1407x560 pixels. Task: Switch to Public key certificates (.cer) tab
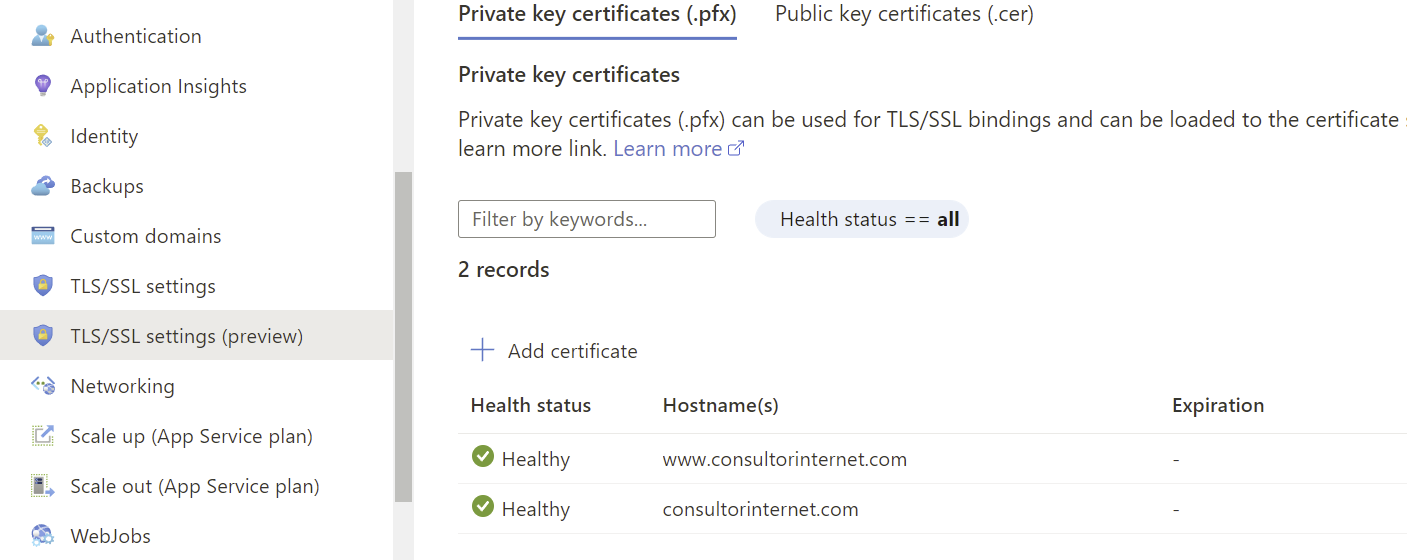click(904, 14)
